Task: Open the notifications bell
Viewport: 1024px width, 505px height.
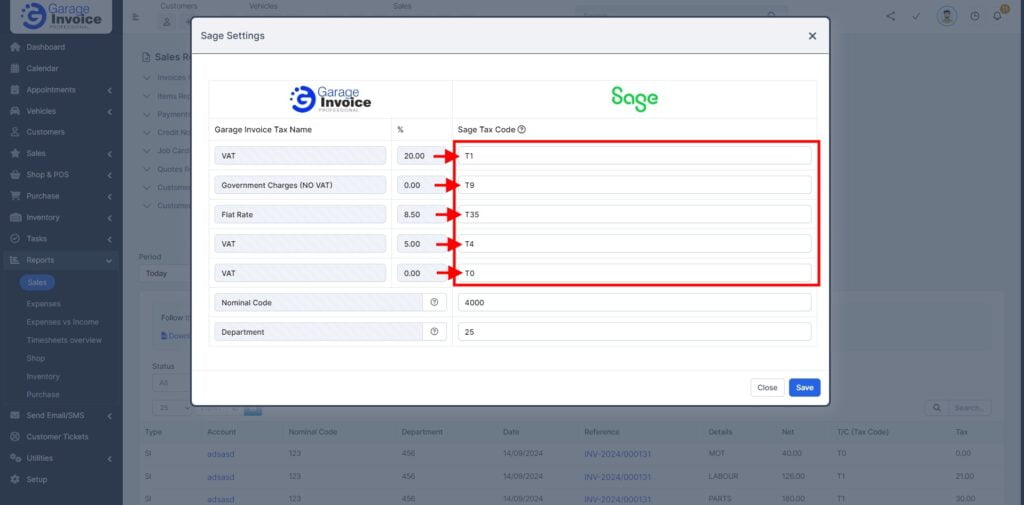Action: [997, 16]
